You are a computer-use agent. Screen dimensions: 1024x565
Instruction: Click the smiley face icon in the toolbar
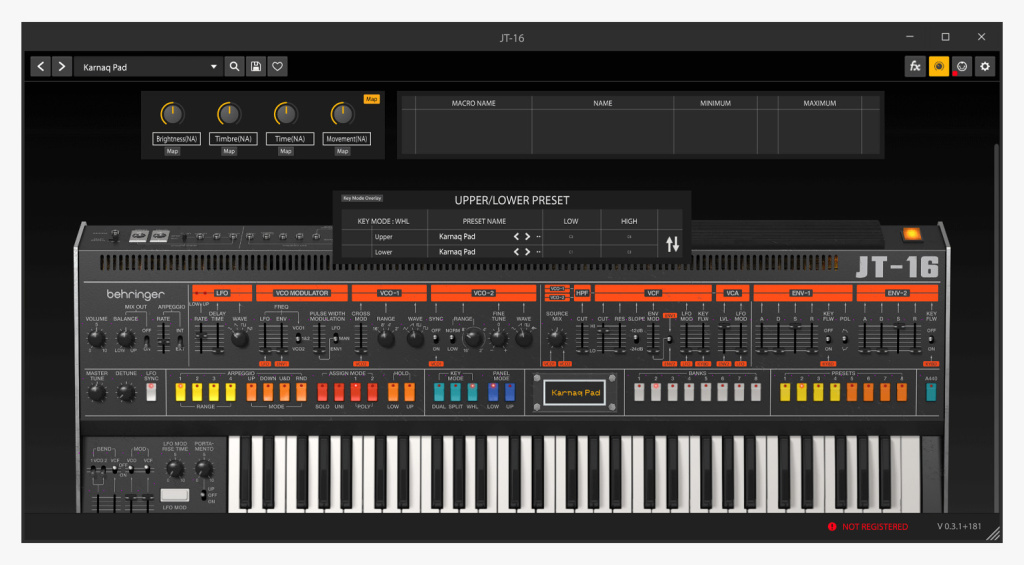tap(962, 67)
